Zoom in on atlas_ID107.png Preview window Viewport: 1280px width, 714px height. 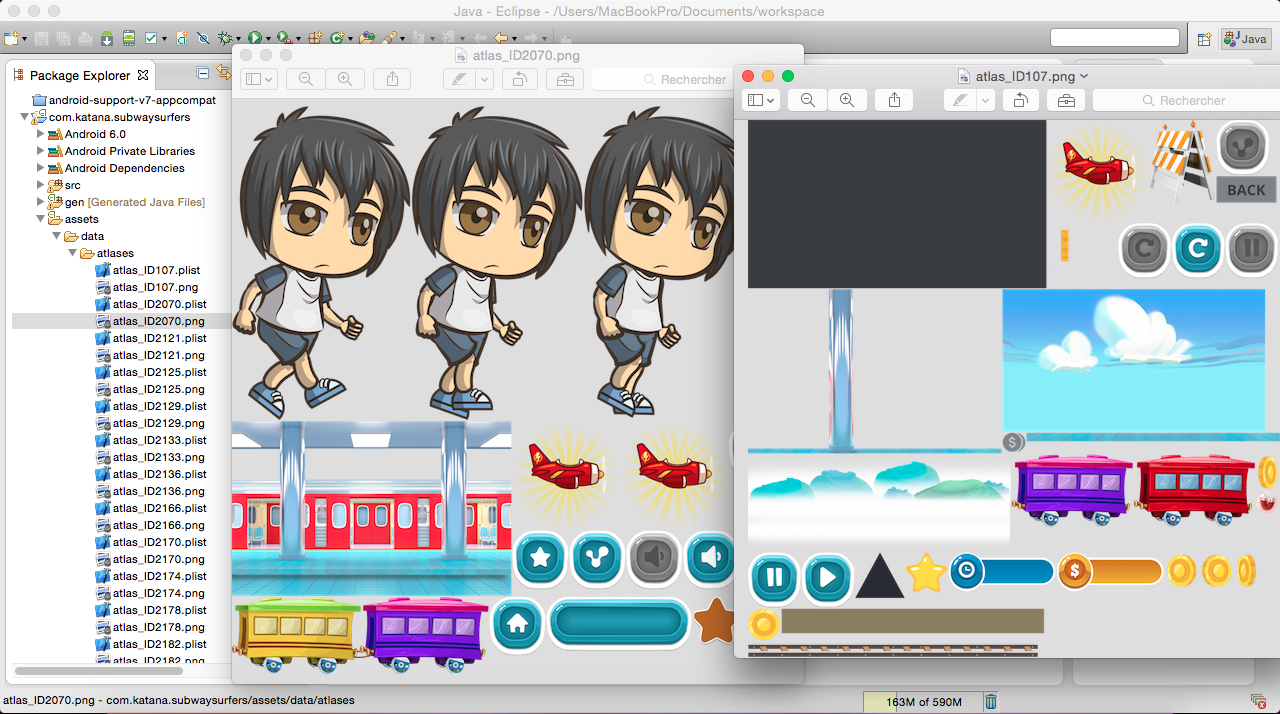click(847, 100)
